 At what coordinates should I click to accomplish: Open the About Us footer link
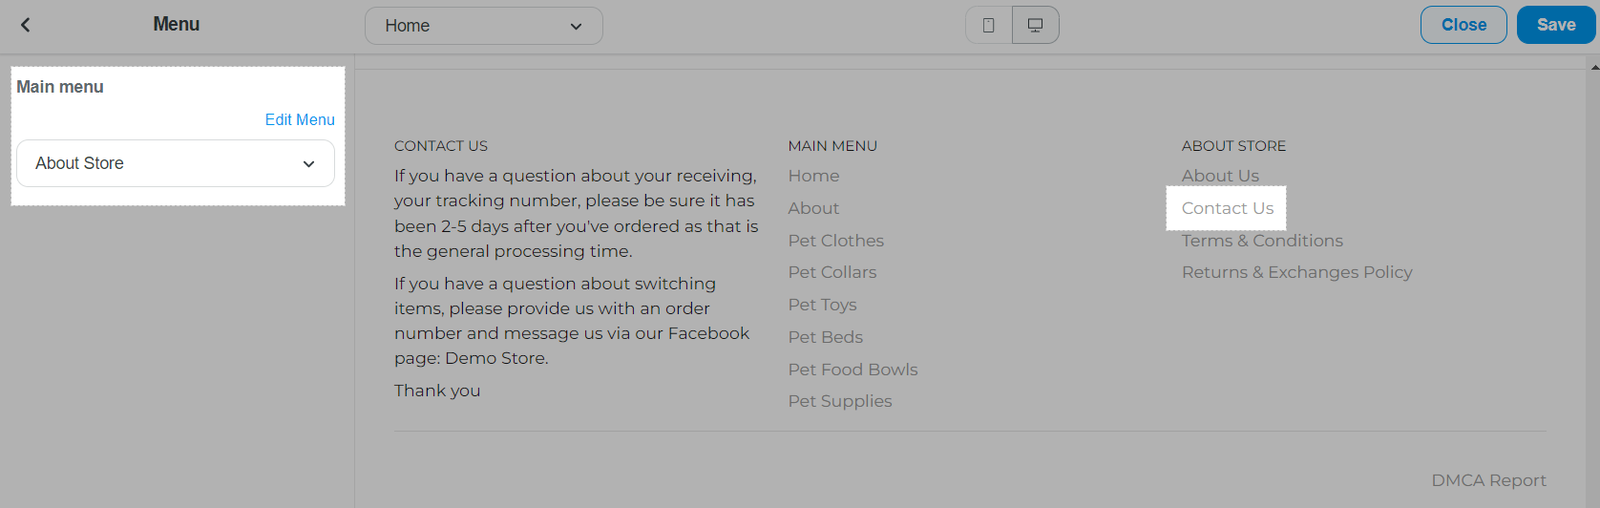tap(1220, 176)
